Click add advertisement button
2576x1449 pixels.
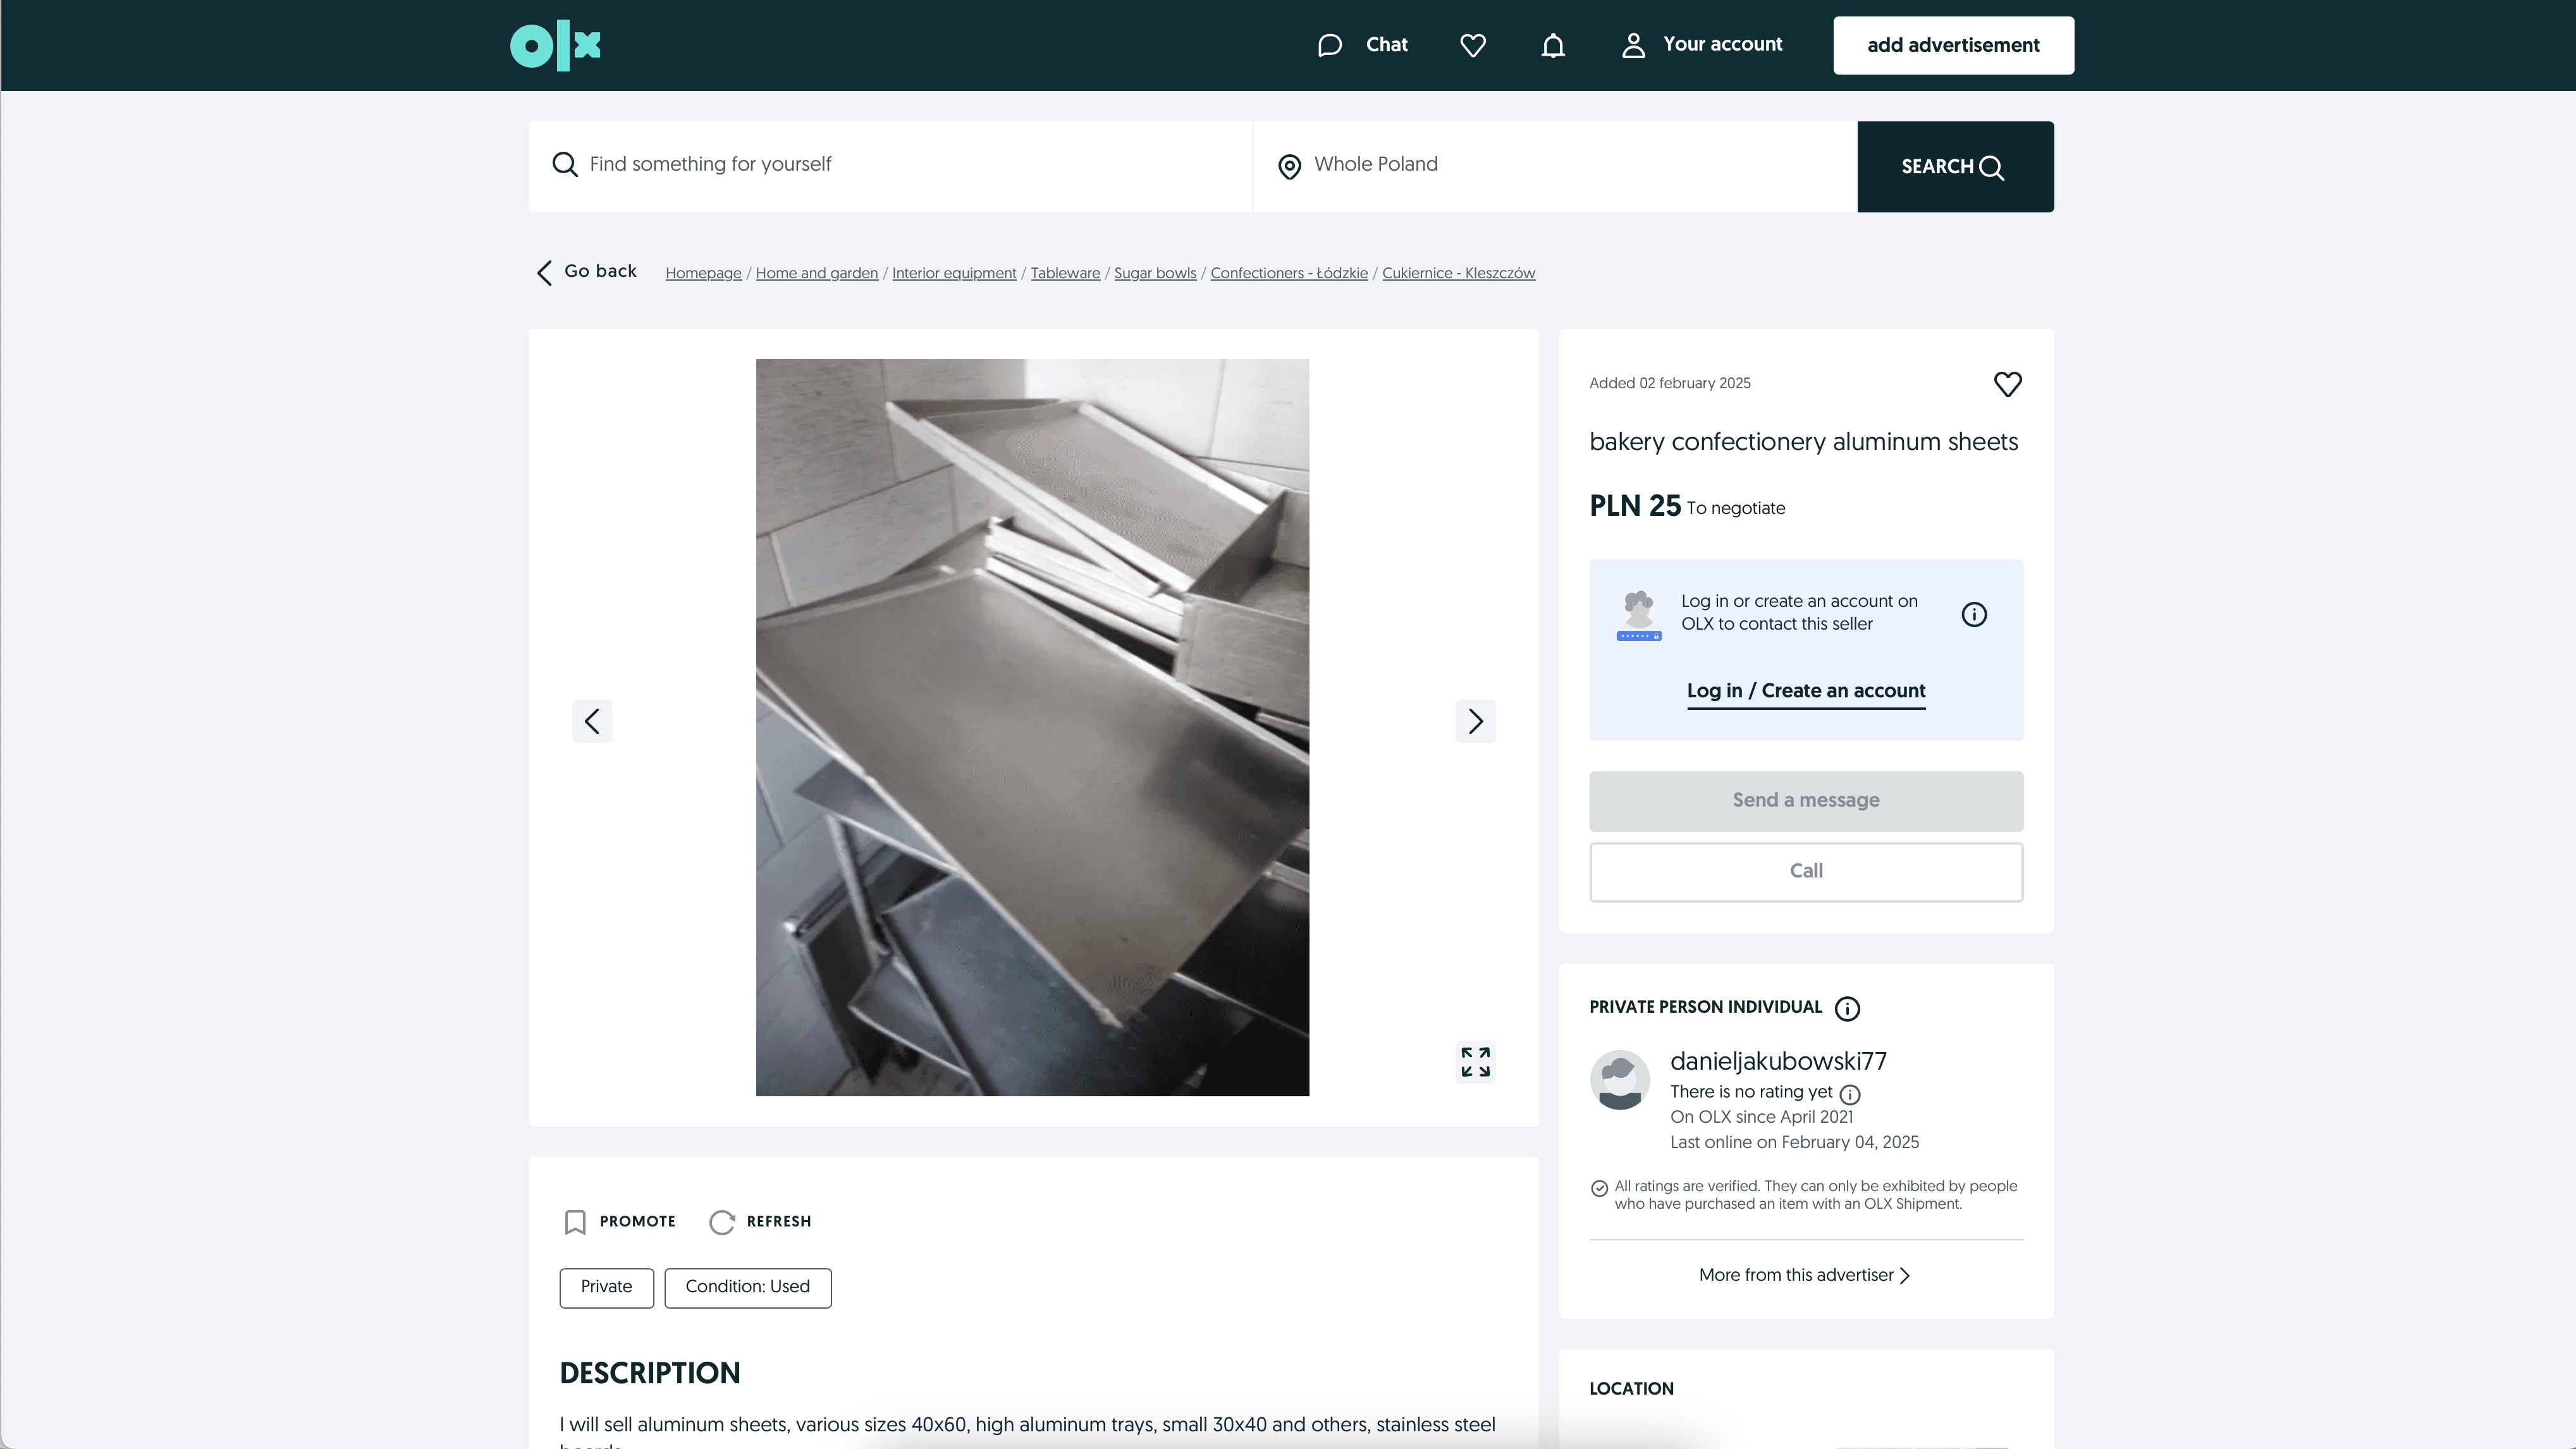click(1953, 45)
